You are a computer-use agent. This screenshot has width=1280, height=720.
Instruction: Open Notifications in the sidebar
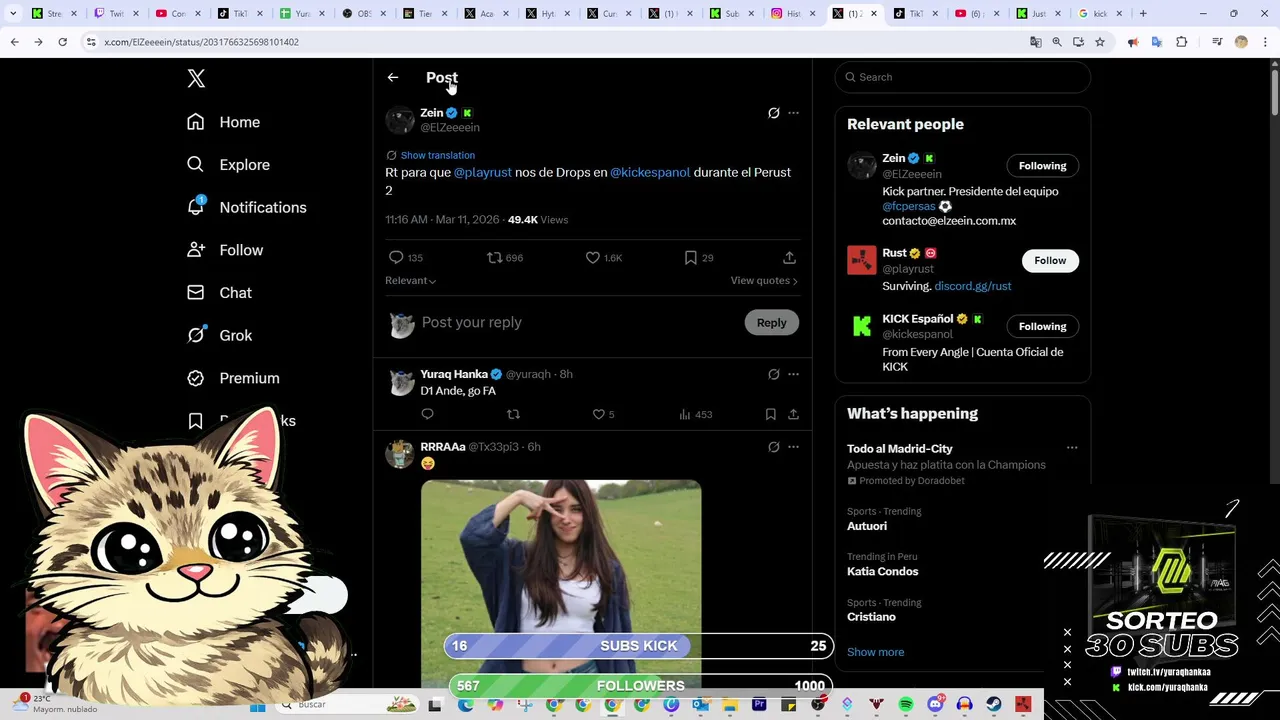[247, 207]
